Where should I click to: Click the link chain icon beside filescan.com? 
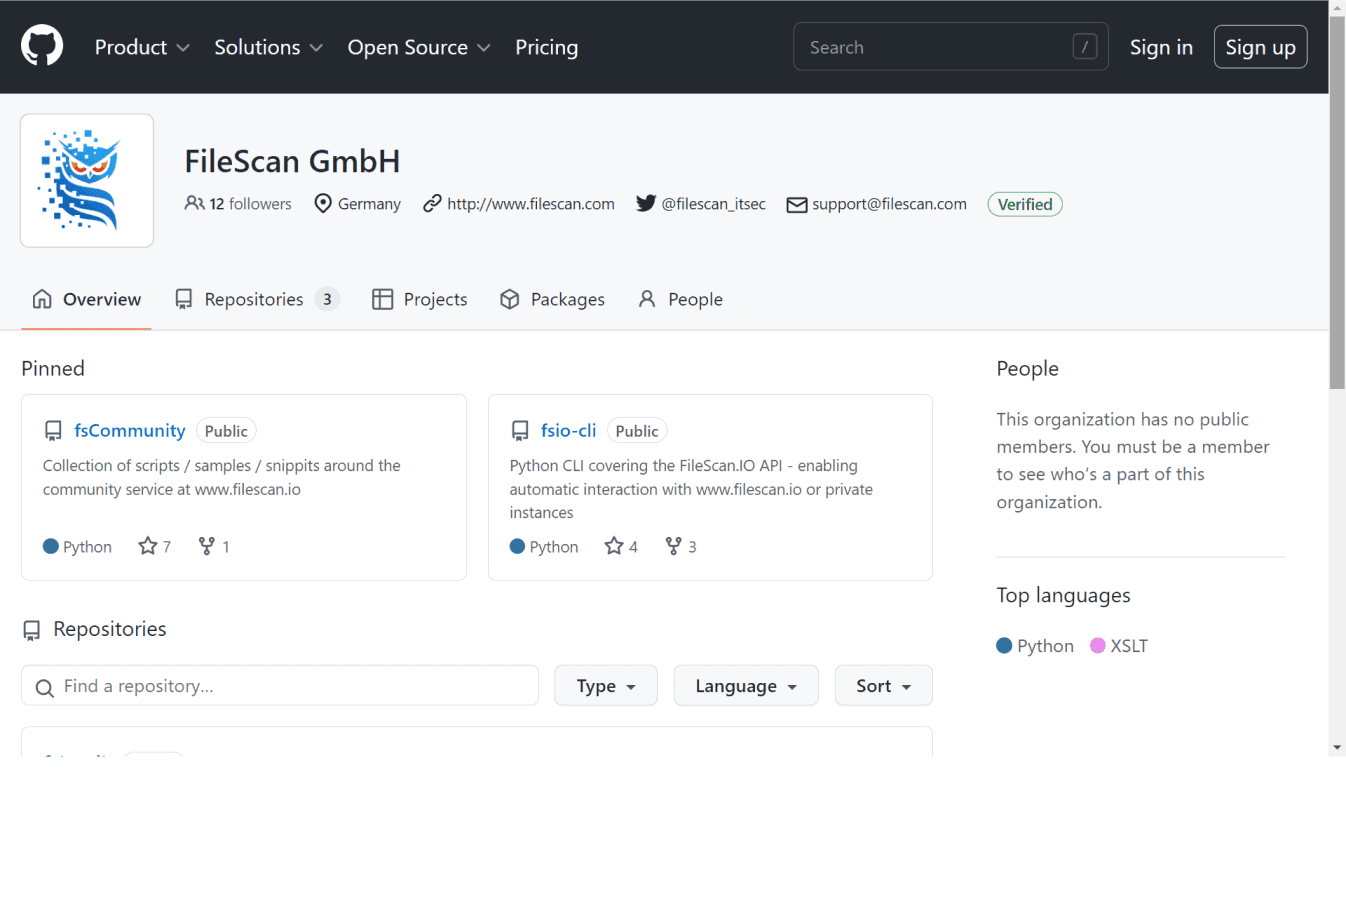(432, 203)
